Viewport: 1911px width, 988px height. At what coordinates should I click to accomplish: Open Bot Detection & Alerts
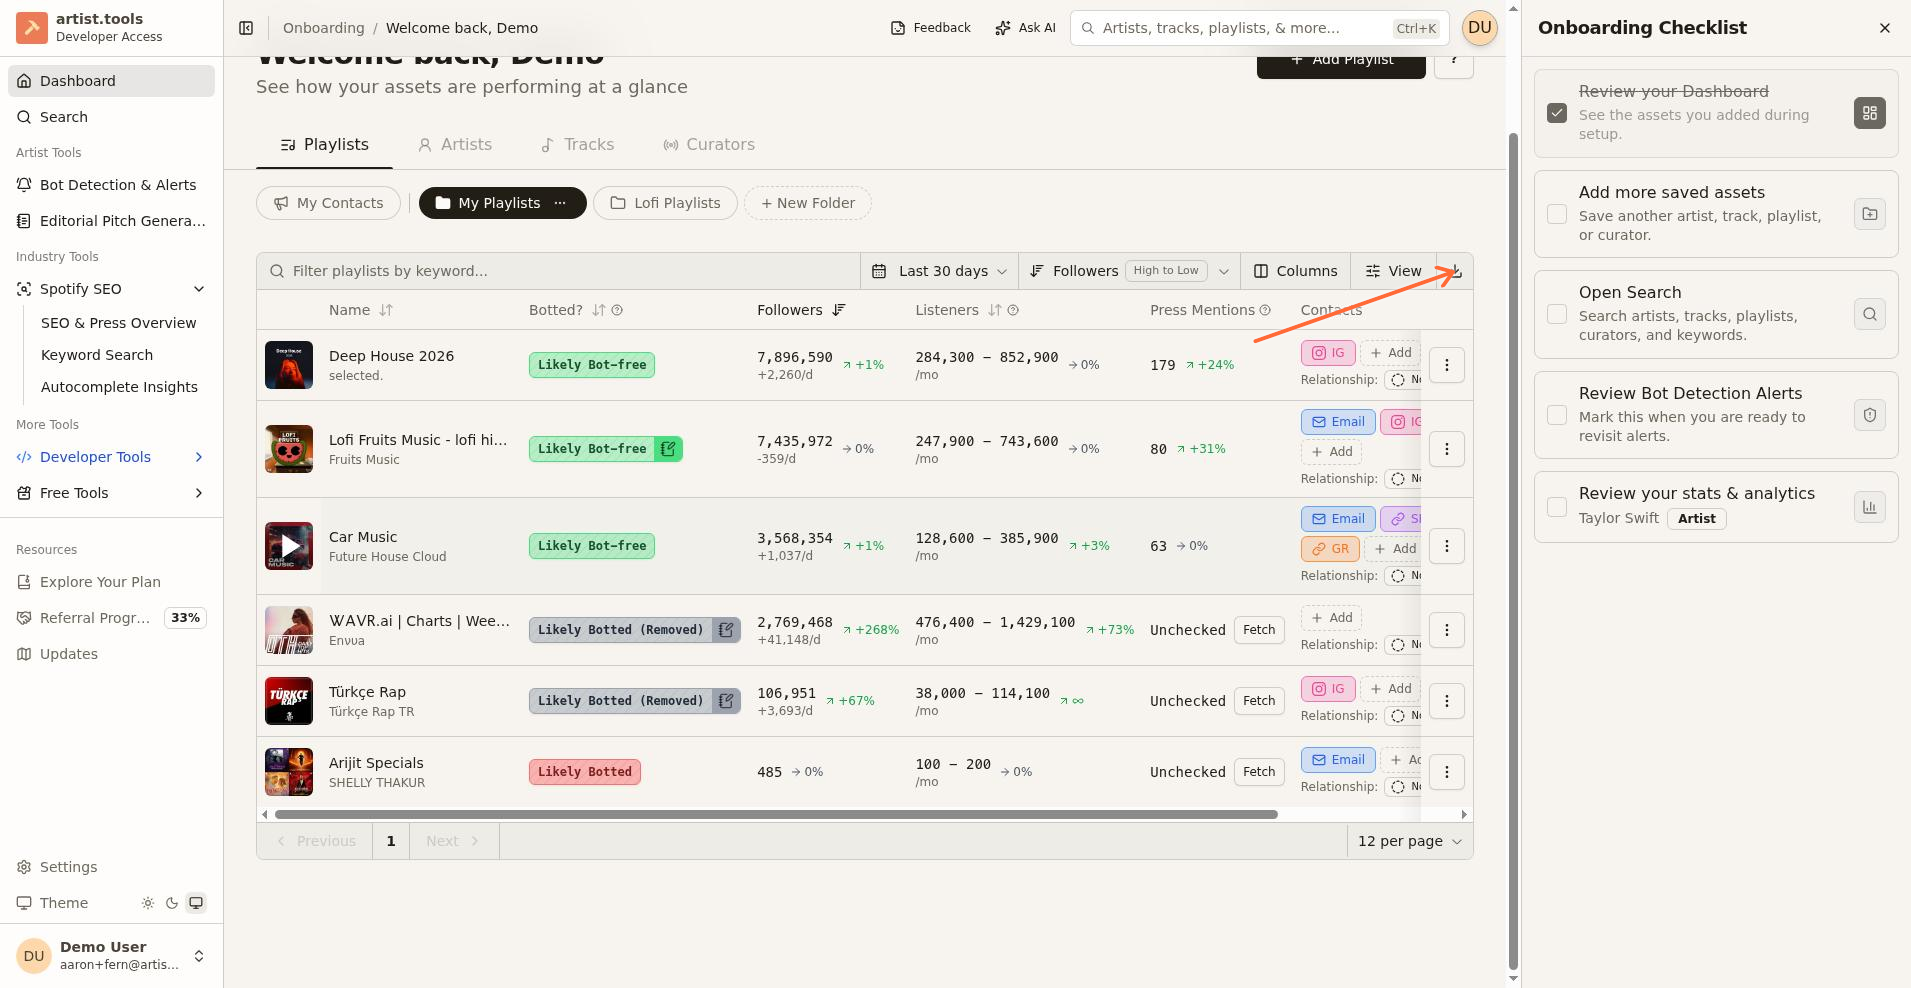pyautogui.click(x=111, y=185)
